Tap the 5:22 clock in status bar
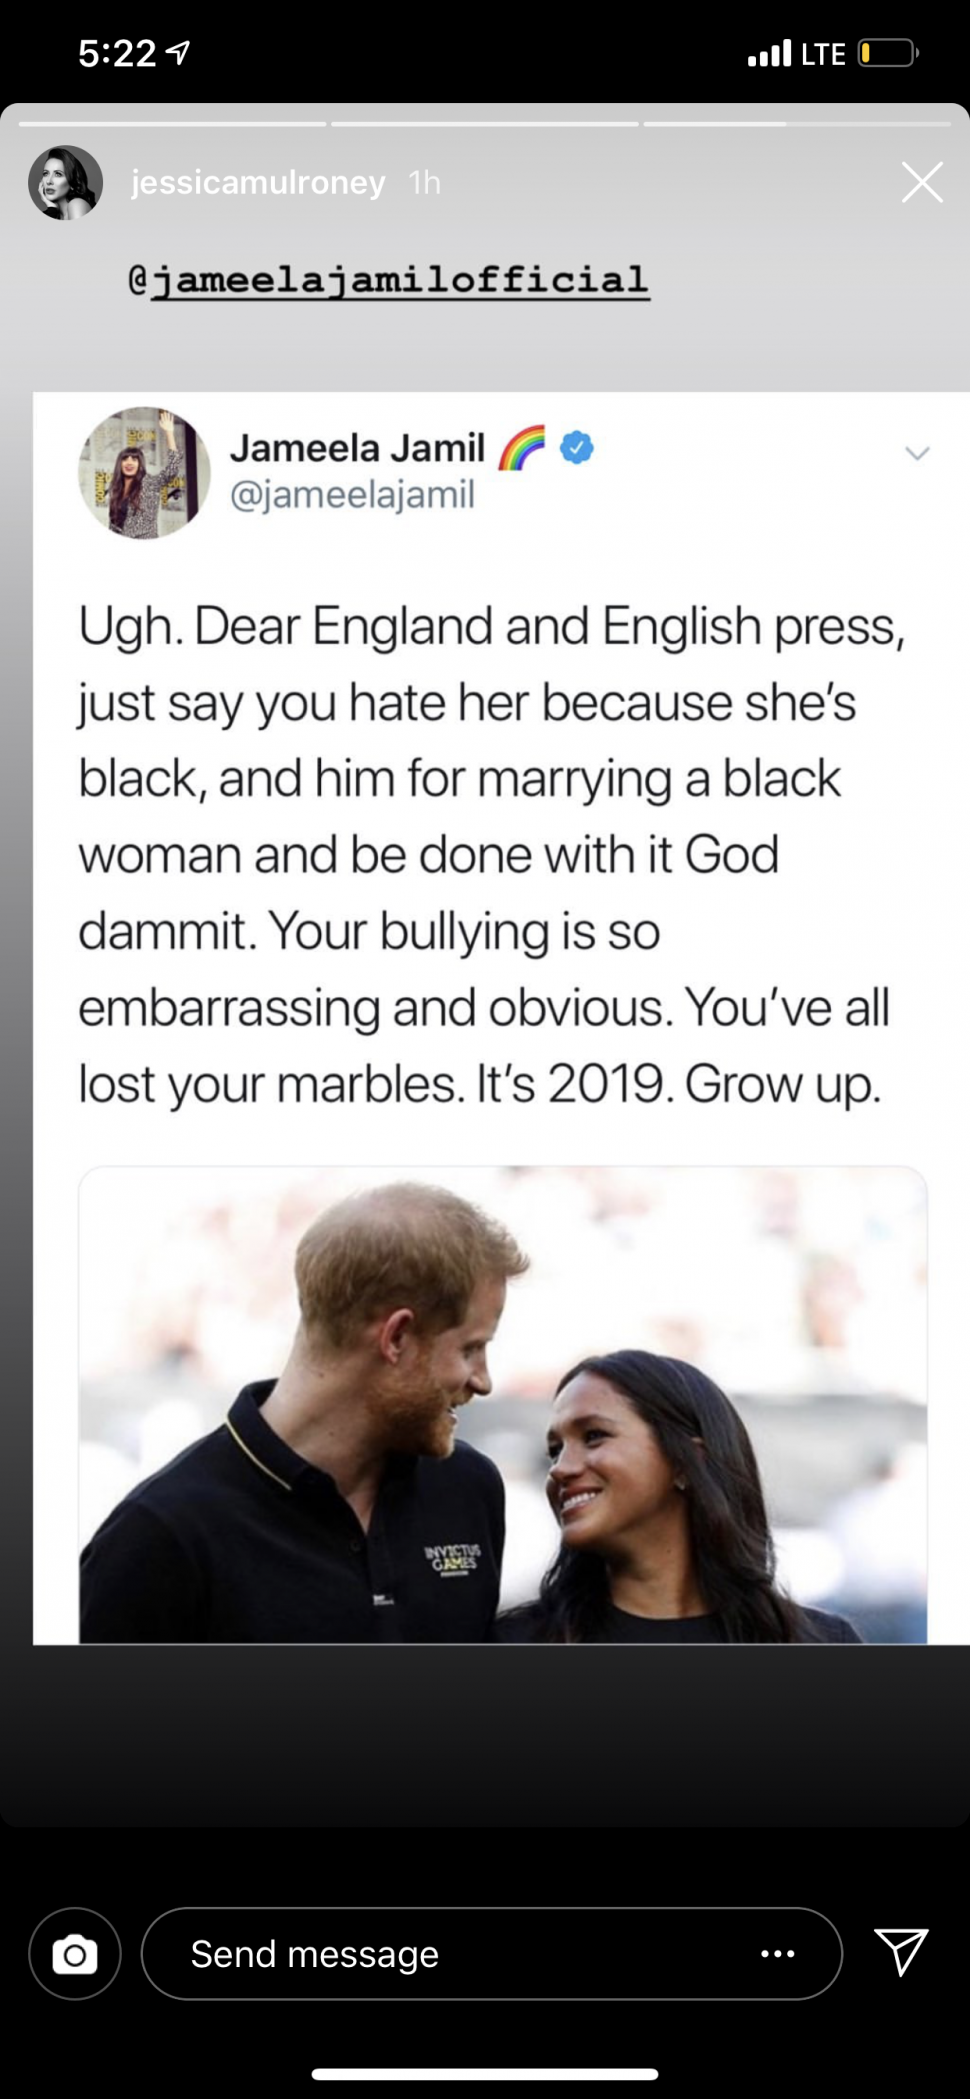 tap(117, 53)
